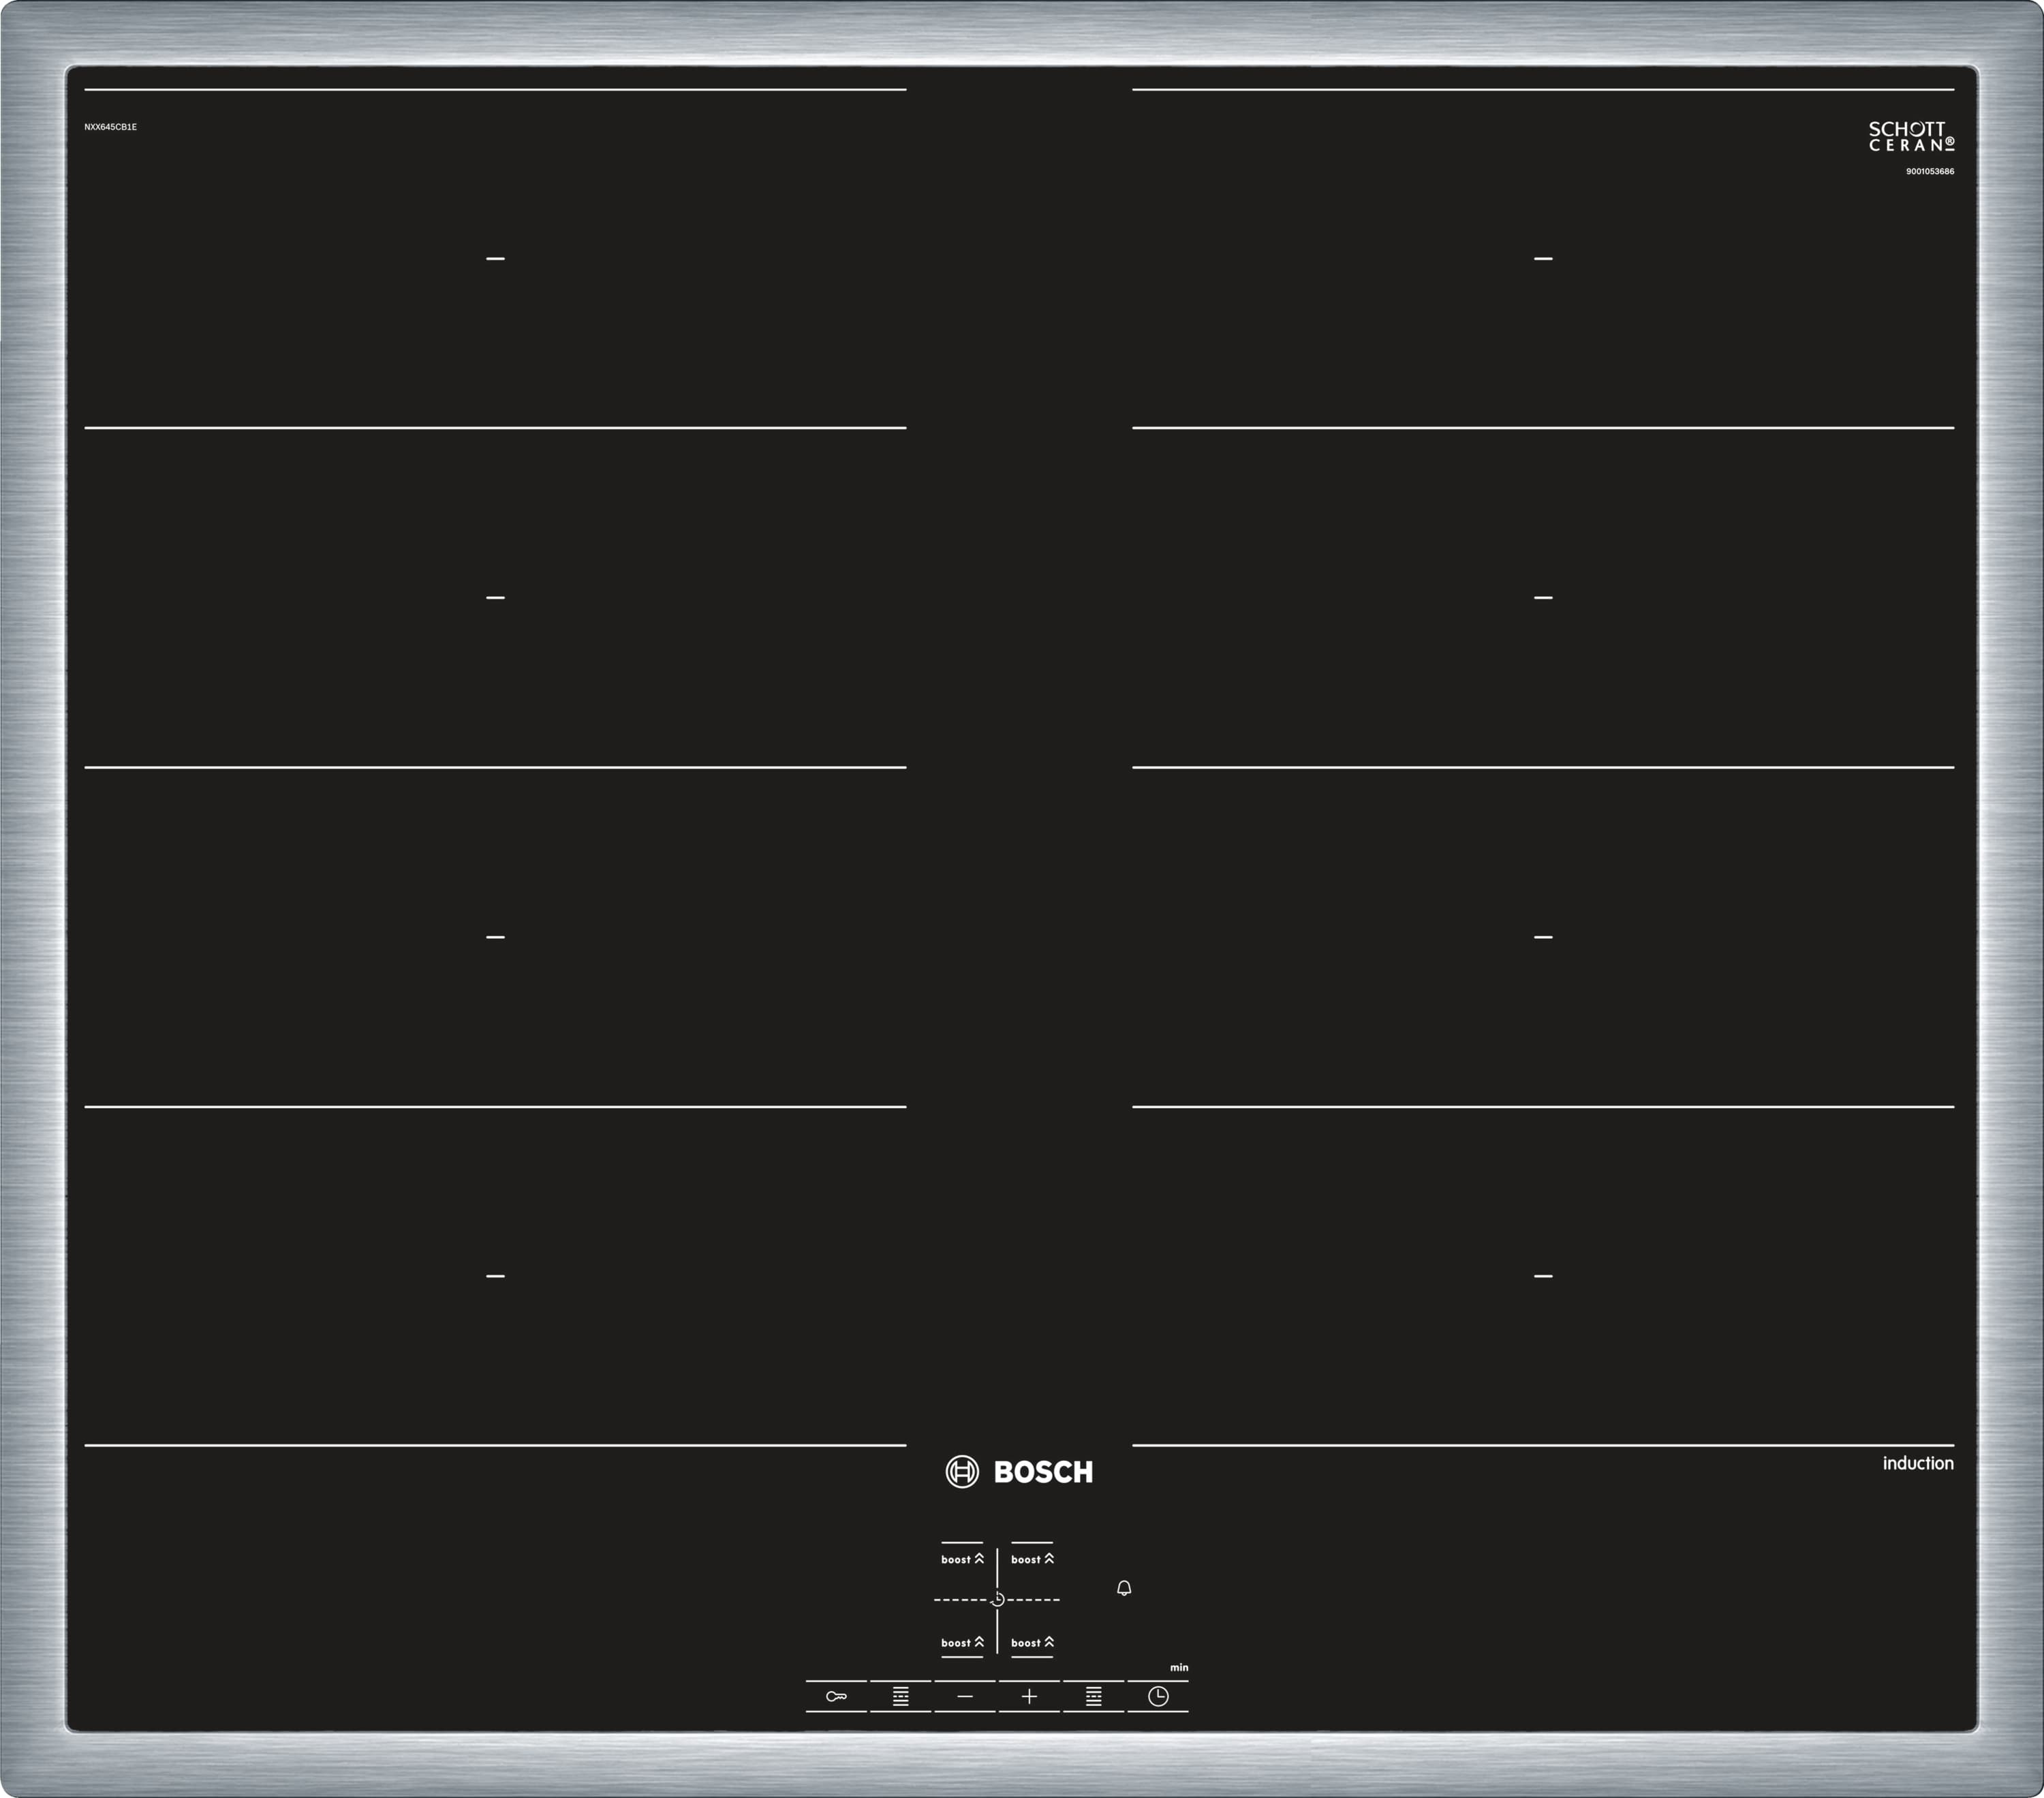Activate boost for the front-left zone

962,1642
